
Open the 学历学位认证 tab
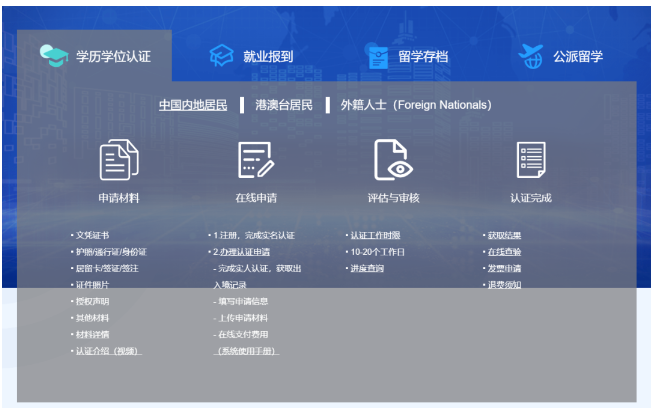(x=95, y=56)
